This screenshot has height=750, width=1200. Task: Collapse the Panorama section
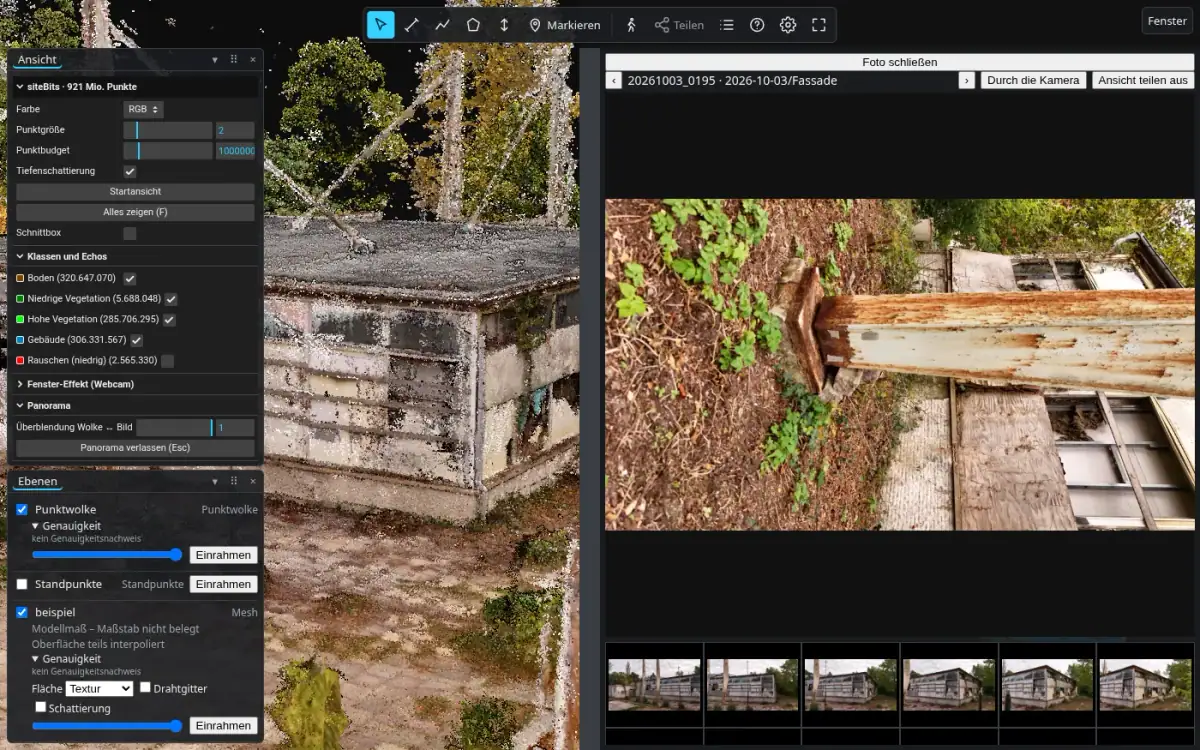point(135,406)
